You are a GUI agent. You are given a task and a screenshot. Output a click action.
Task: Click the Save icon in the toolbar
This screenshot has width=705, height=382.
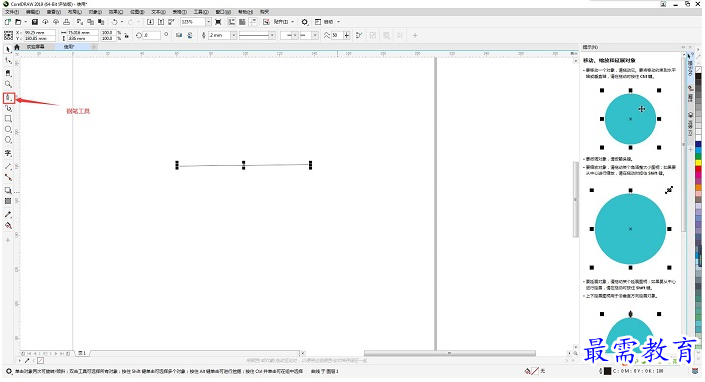pyautogui.click(x=35, y=22)
